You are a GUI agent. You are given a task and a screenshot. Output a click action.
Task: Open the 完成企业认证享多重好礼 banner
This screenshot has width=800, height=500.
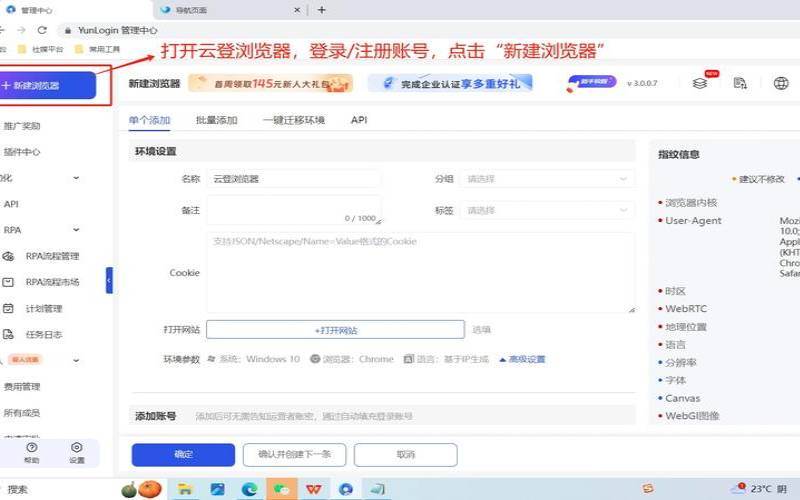(450, 83)
